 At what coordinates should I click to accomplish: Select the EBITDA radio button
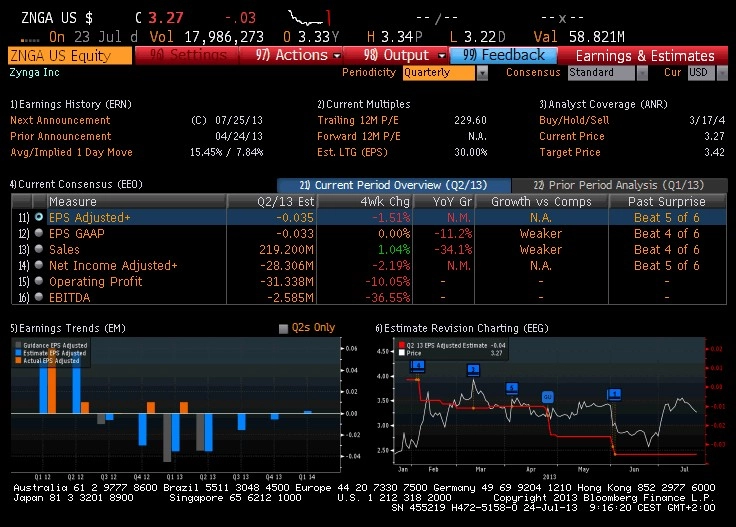point(39,297)
